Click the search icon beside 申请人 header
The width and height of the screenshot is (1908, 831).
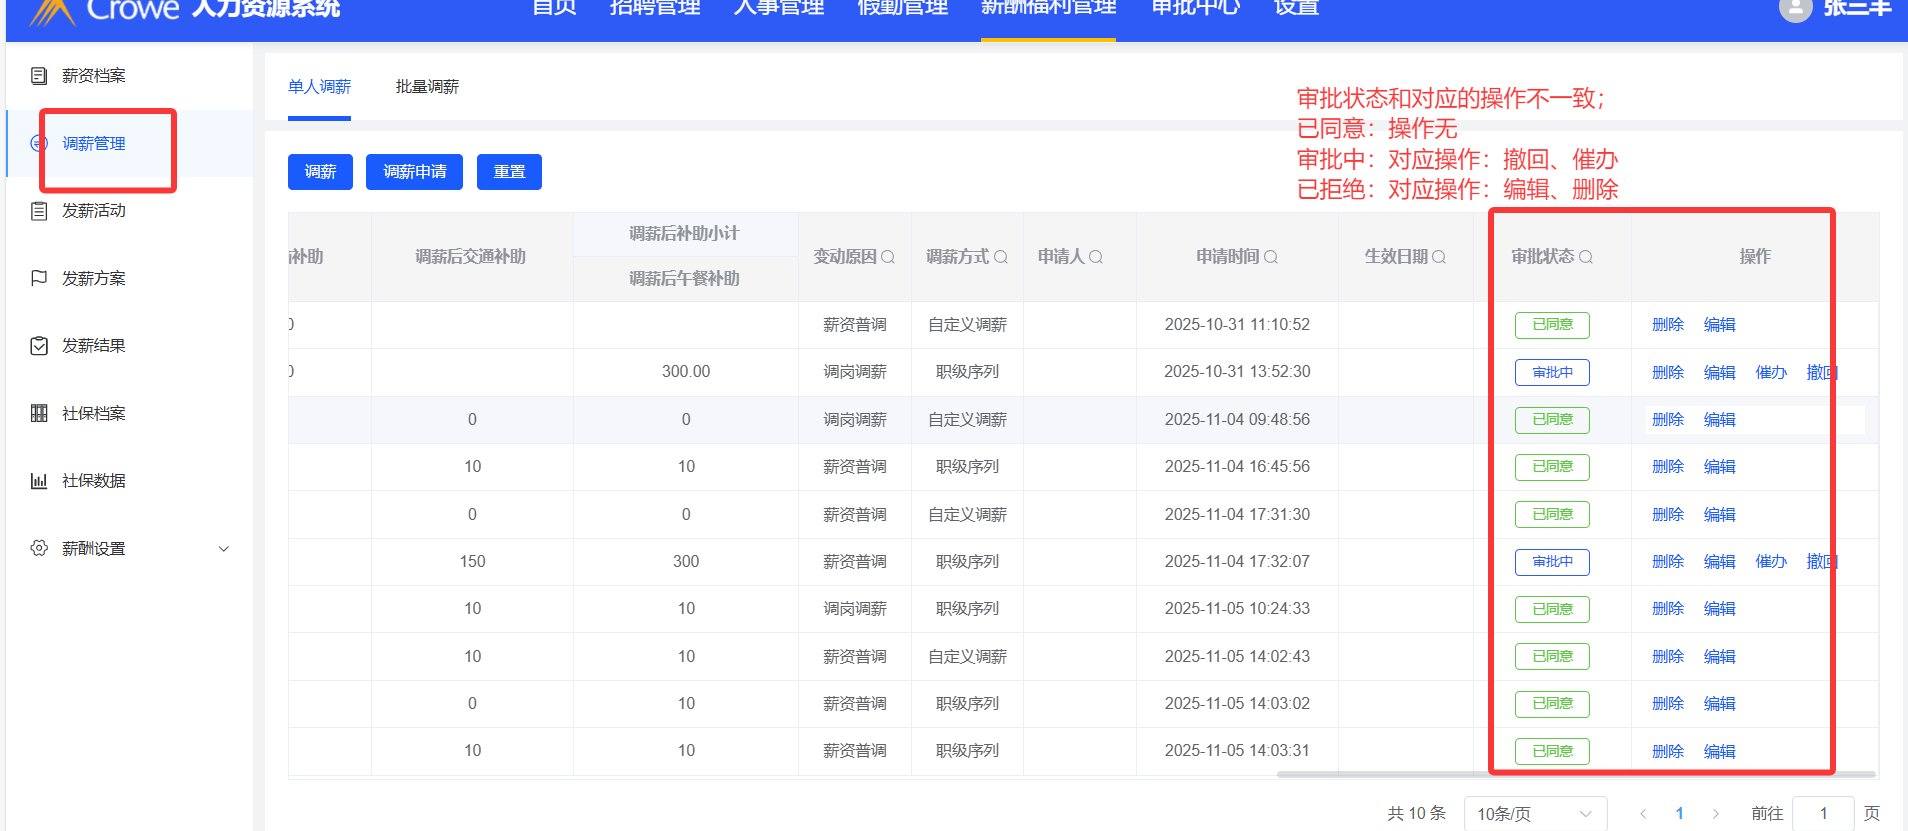1096,257
